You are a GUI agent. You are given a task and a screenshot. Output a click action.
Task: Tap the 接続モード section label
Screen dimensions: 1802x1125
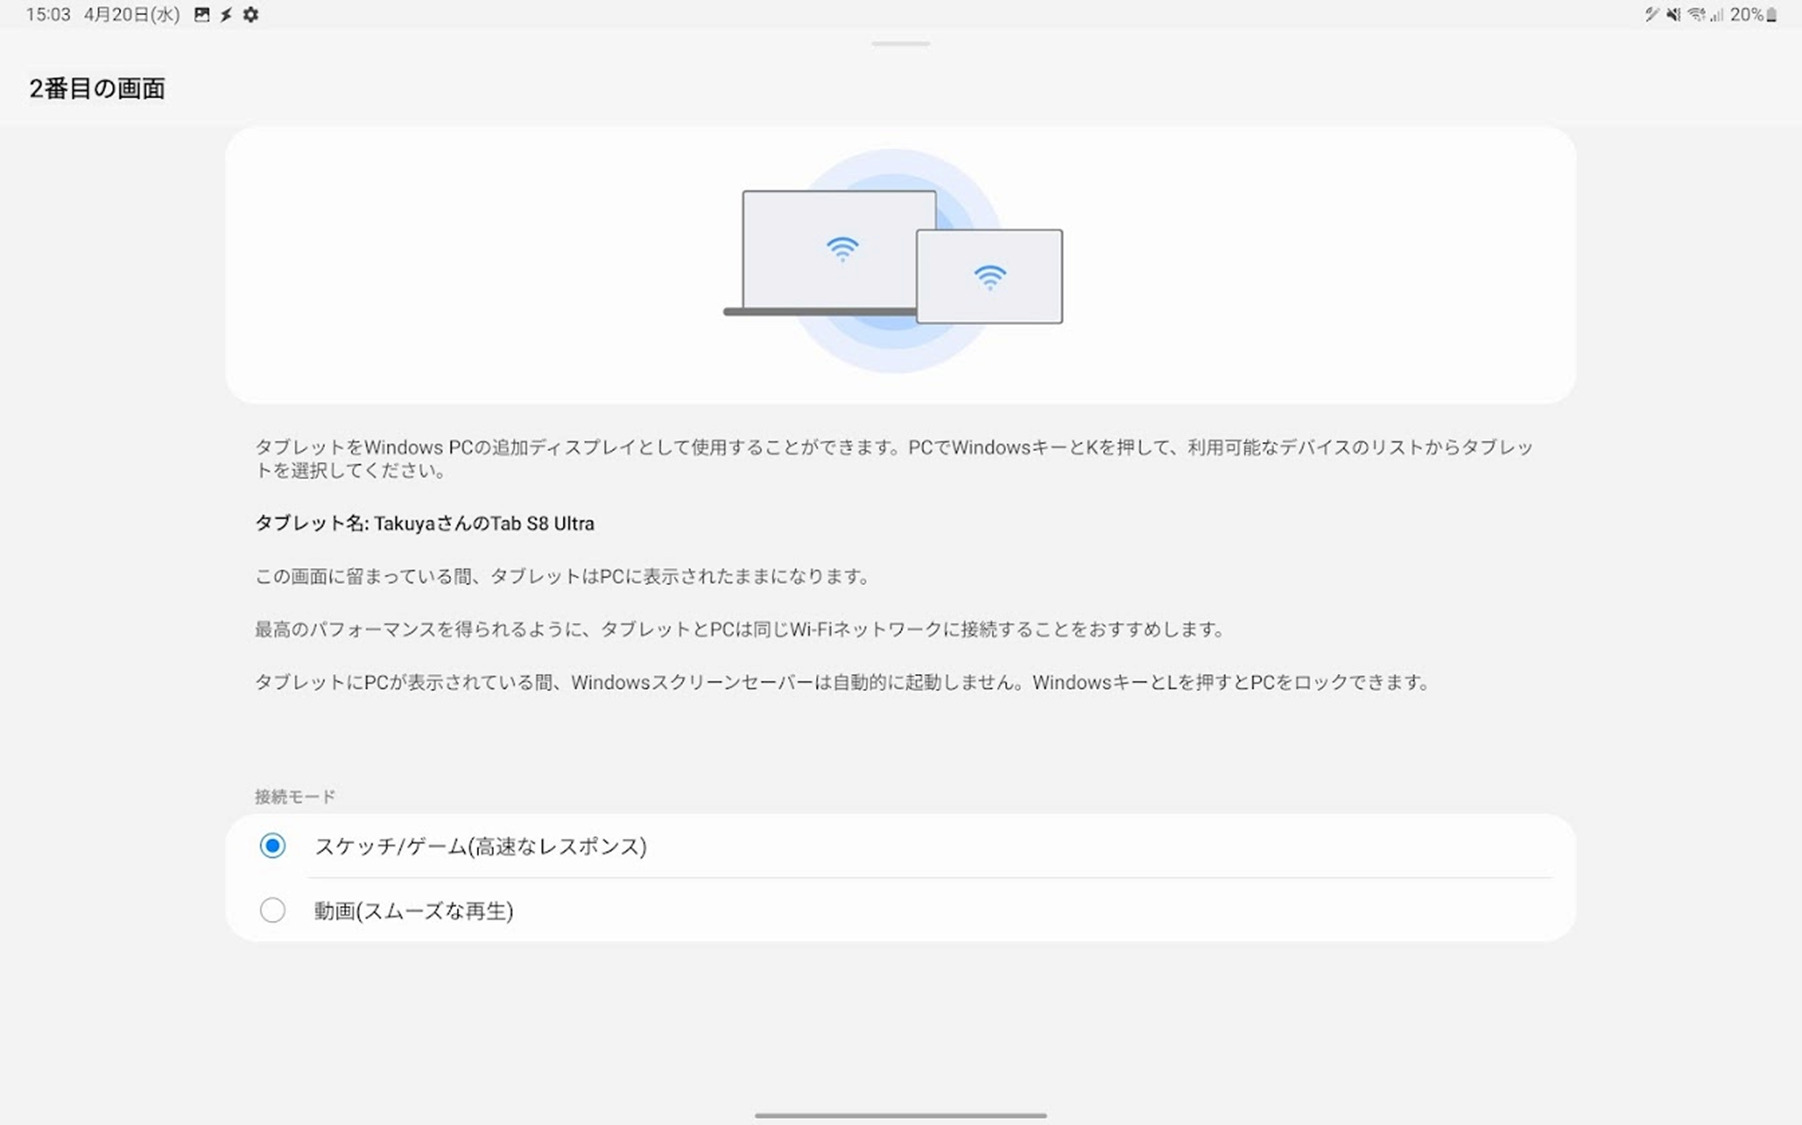pos(295,797)
